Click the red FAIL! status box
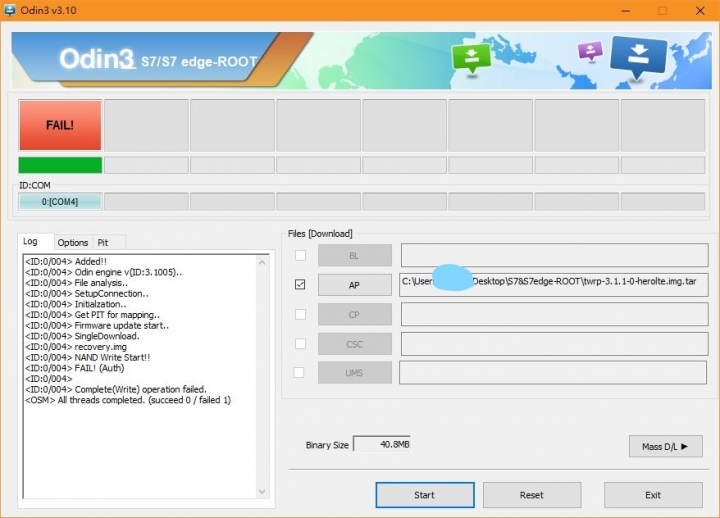The width and height of the screenshot is (720, 518). tap(60, 125)
